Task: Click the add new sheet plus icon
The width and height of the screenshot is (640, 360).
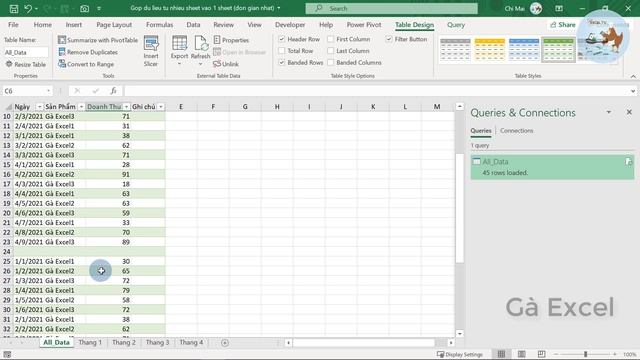Action: point(225,343)
